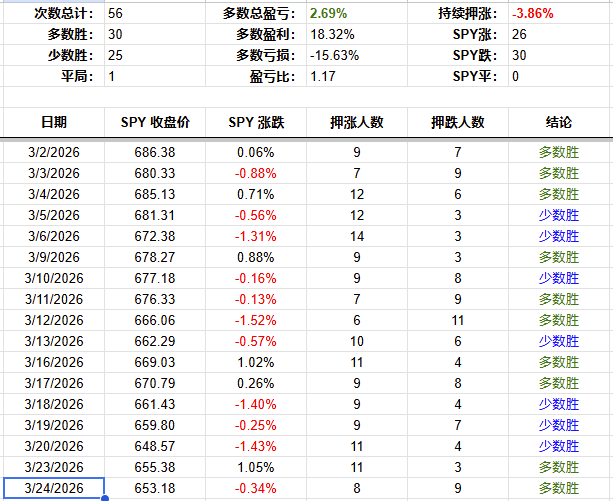Select closing price 659.80
The width and height of the screenshot is (613, 501).
(155, 425)
